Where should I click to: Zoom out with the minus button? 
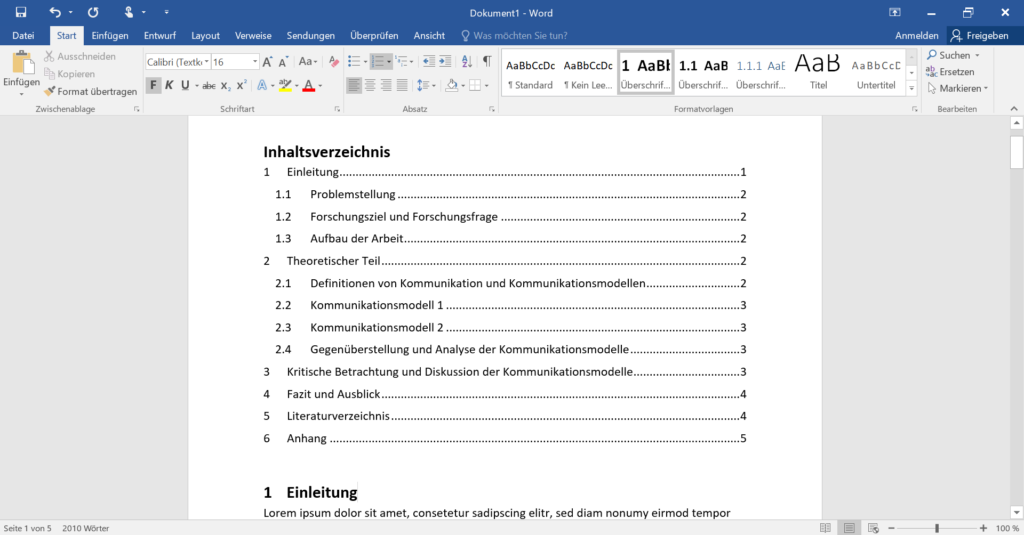pyautogui.click(x=891, y=528)
